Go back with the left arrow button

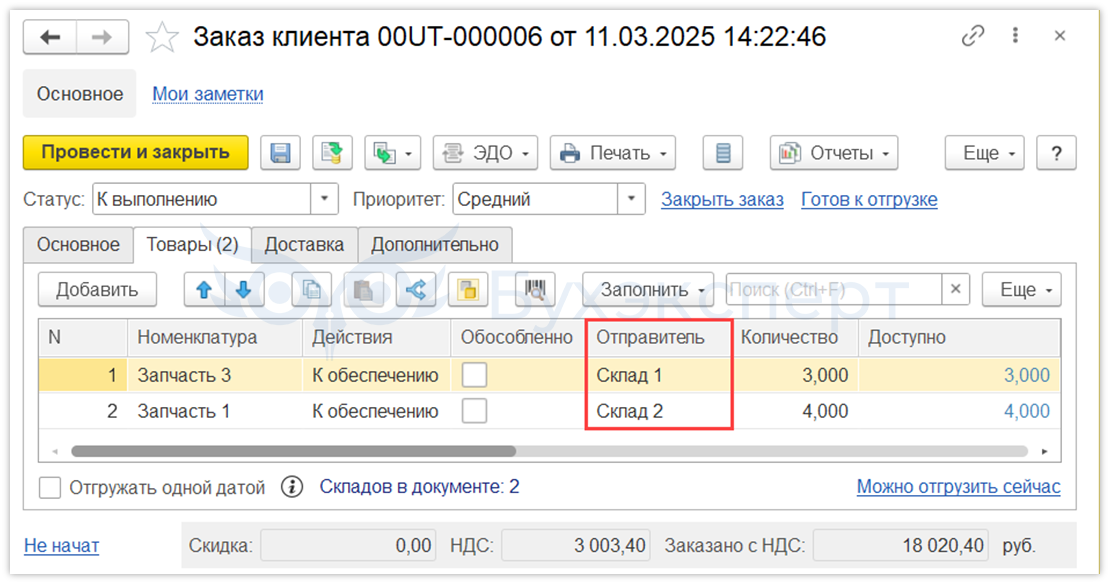[50, 37]
